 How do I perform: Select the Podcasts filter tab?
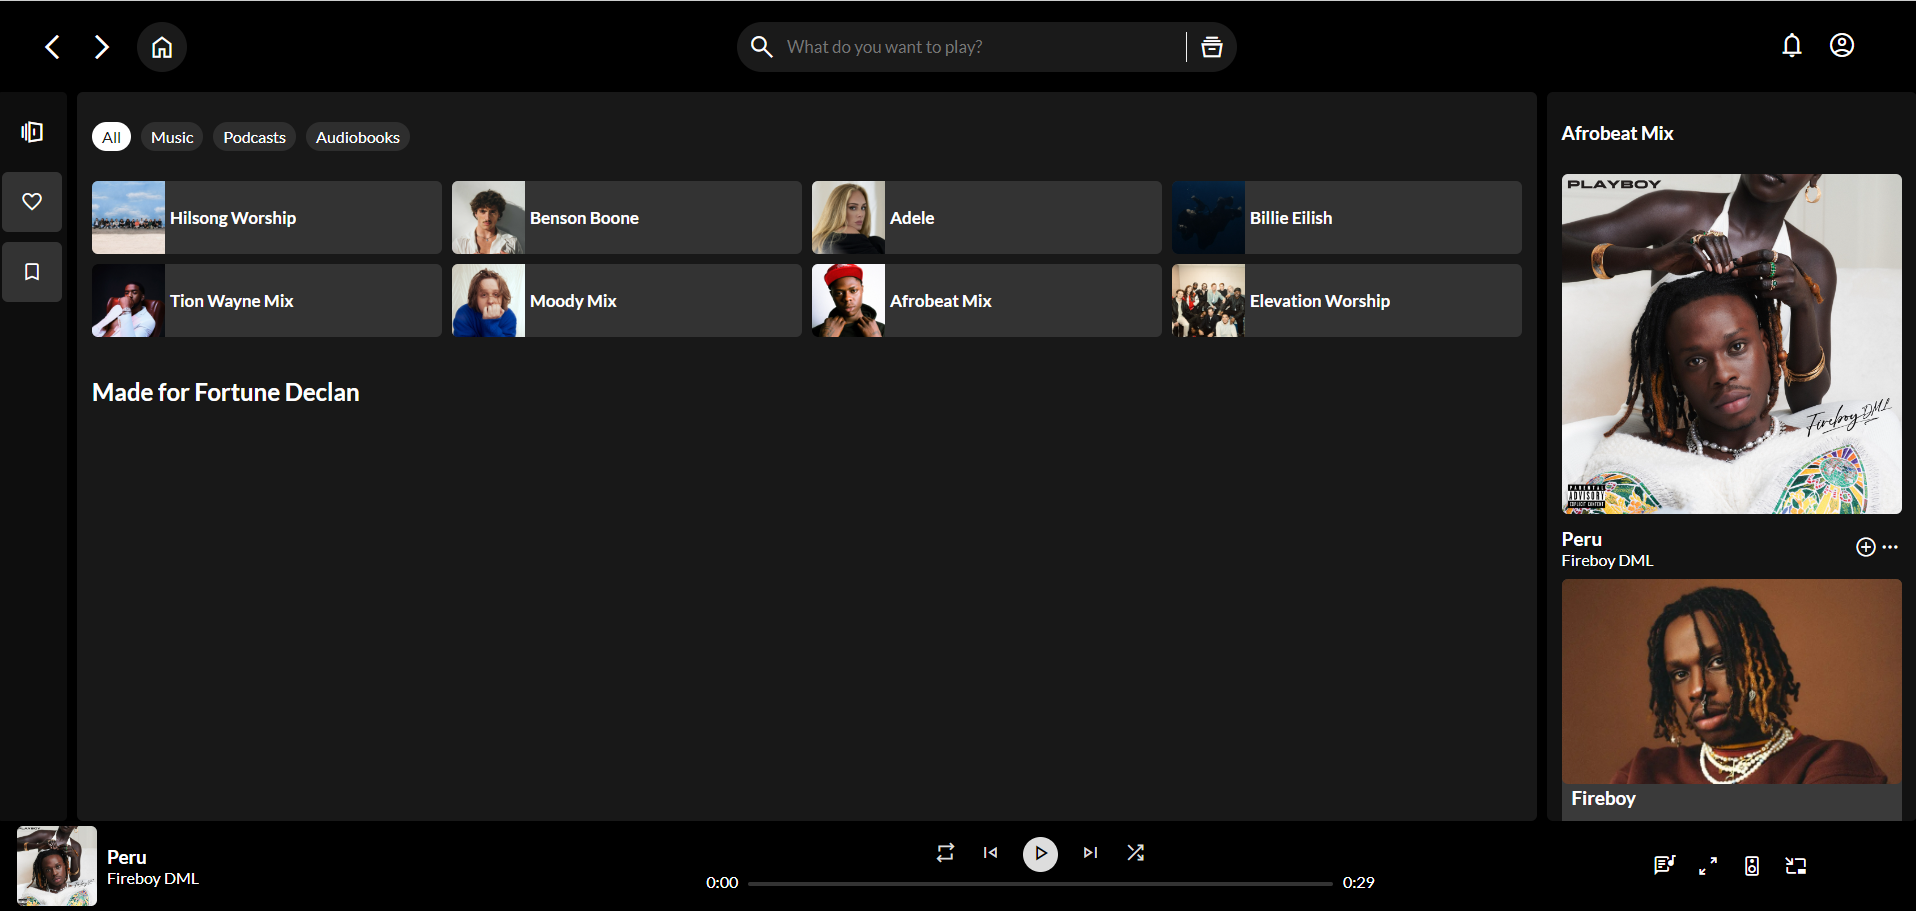click(254, 137)
